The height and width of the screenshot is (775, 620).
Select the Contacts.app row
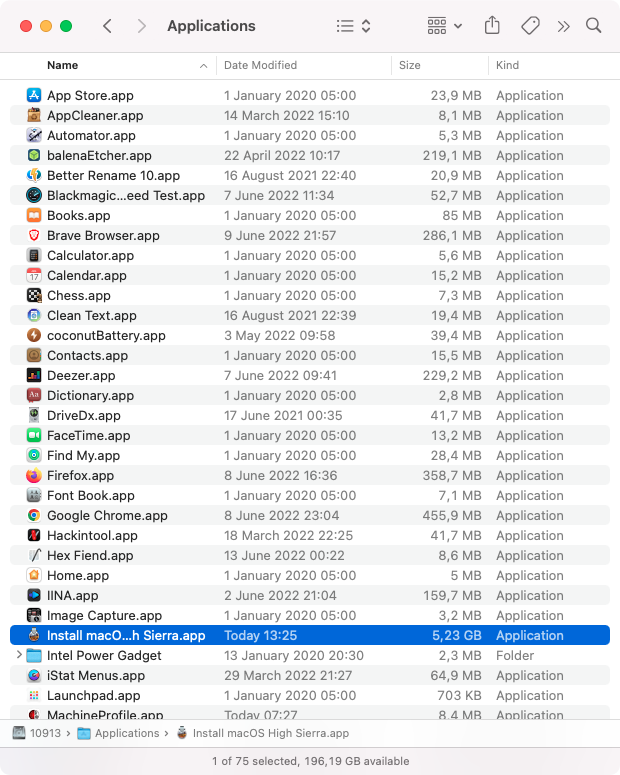[310, 355]
